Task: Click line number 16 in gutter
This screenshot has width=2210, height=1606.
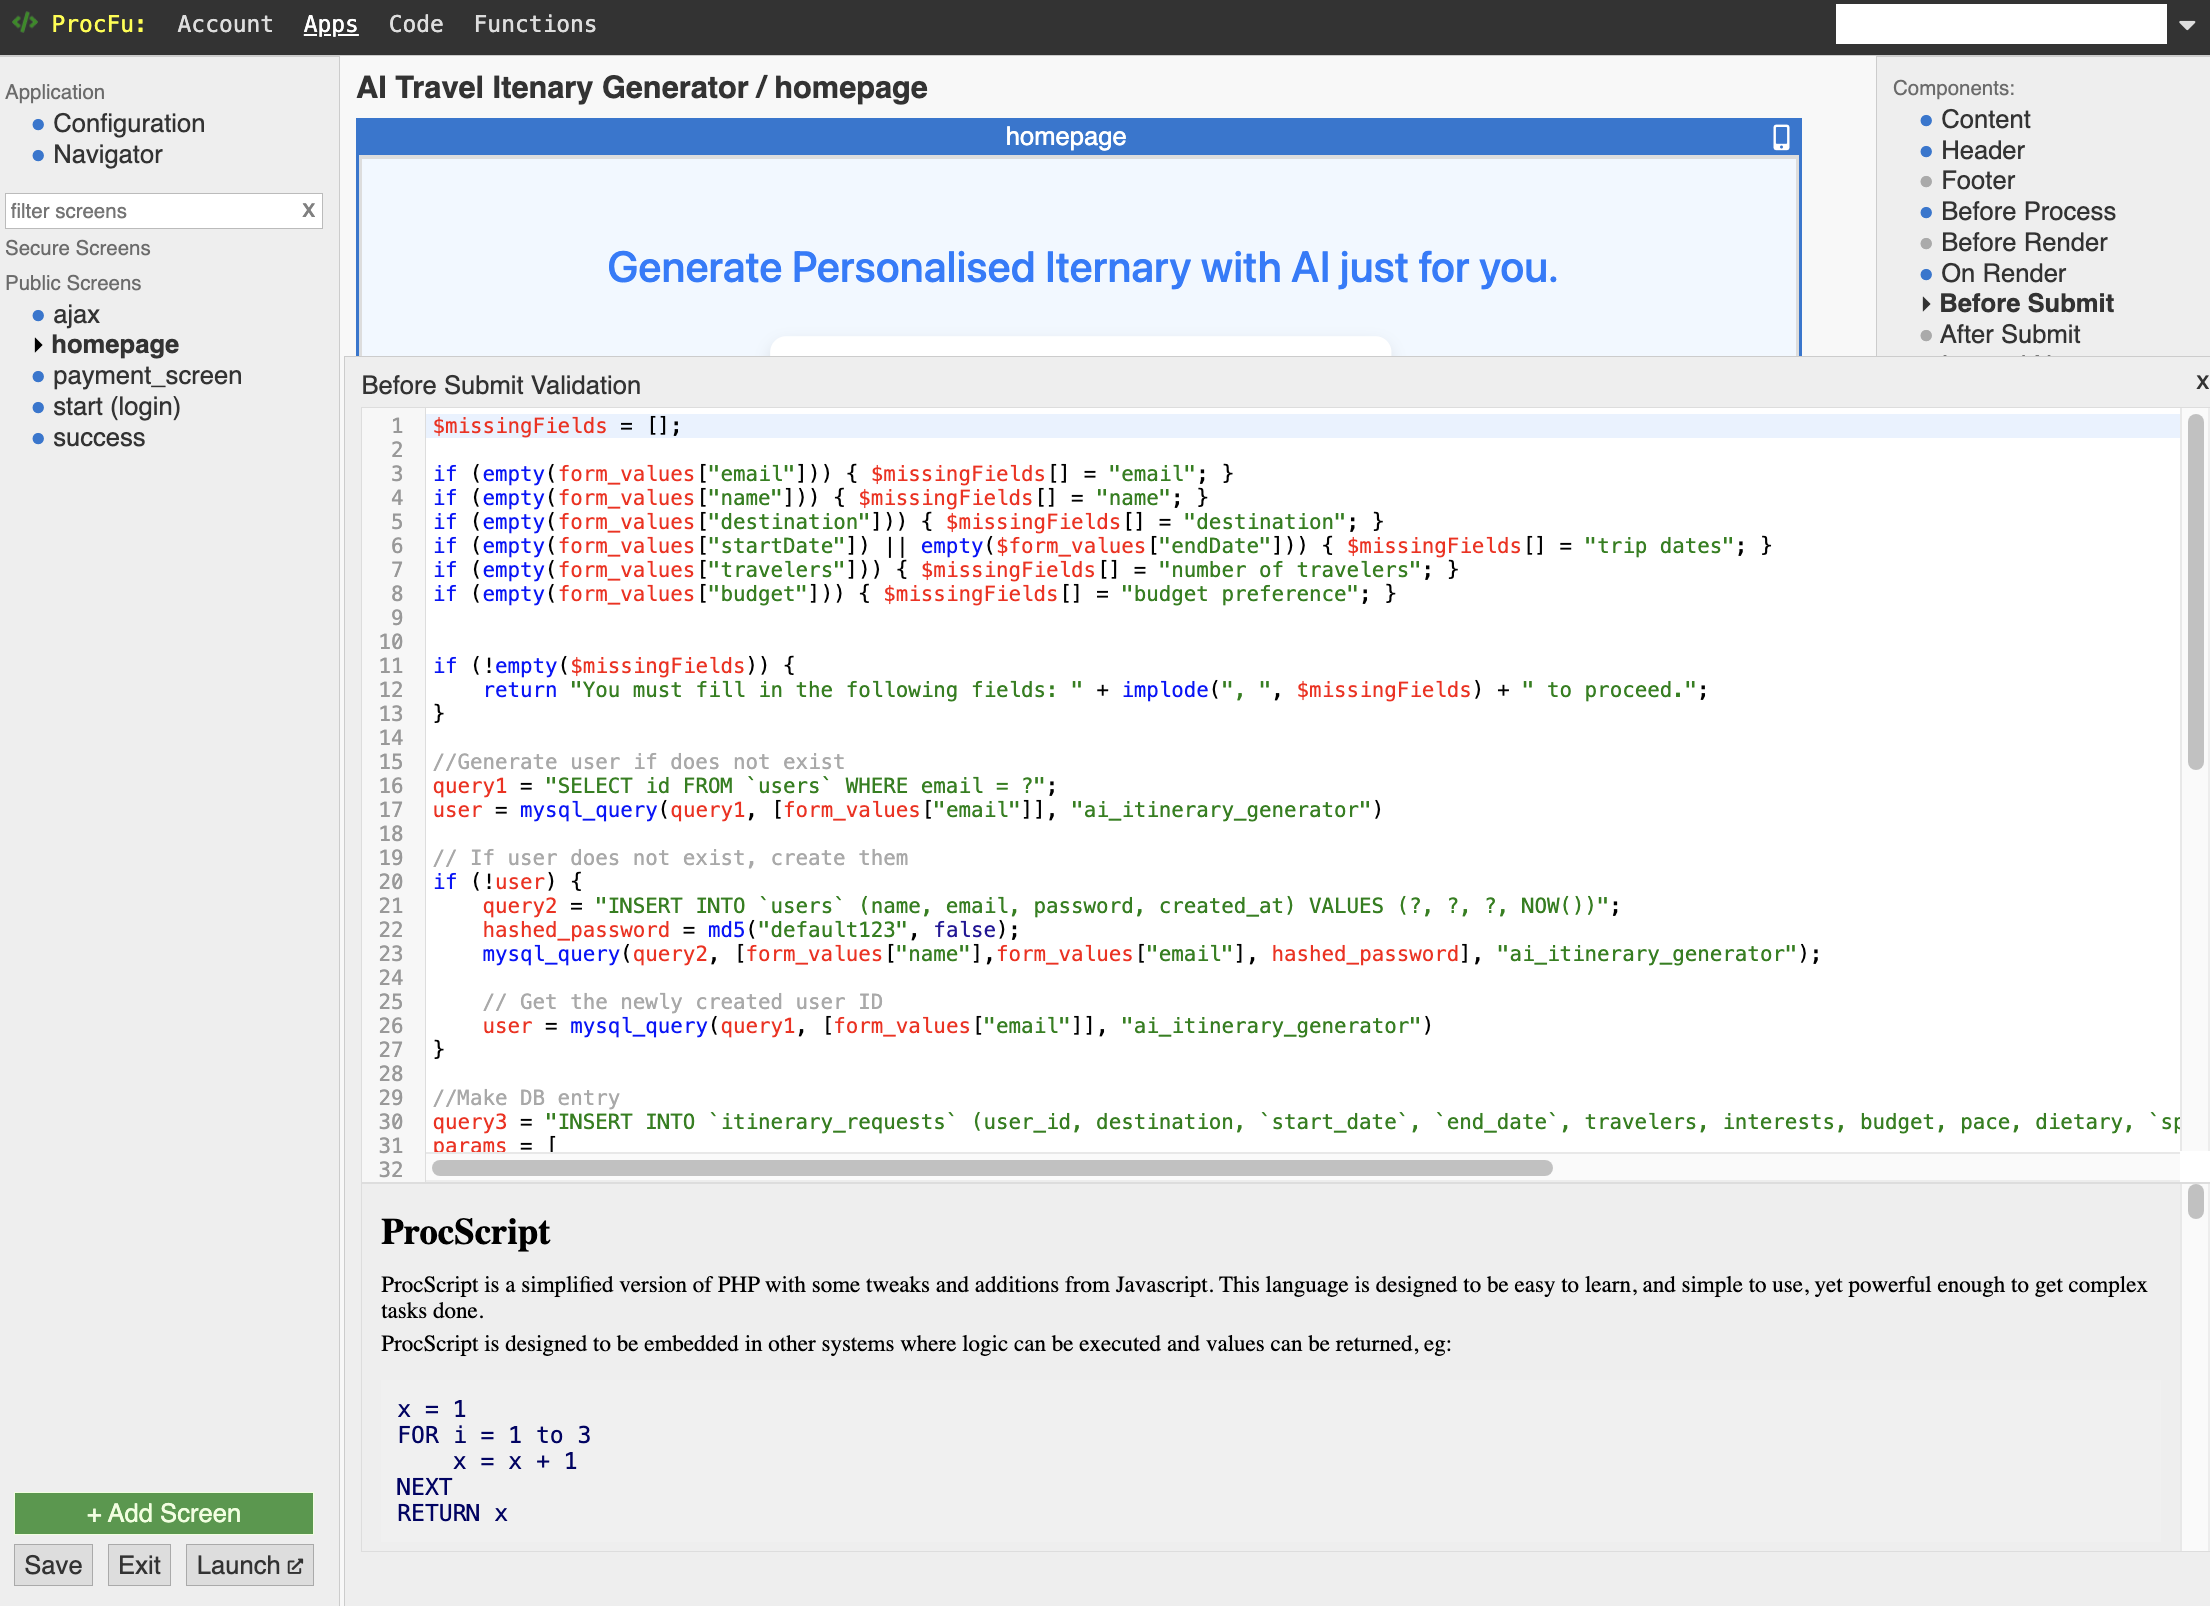Action: click(x=391, y=786)
